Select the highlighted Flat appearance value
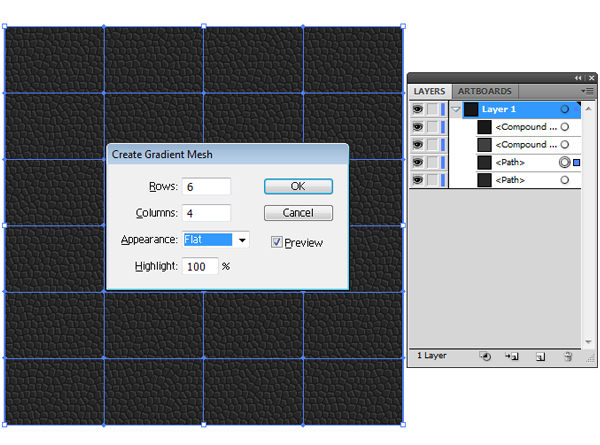Image resolution: width=600 pixels, height=445 pixels. pyautogui.click(x=208, y=240)
